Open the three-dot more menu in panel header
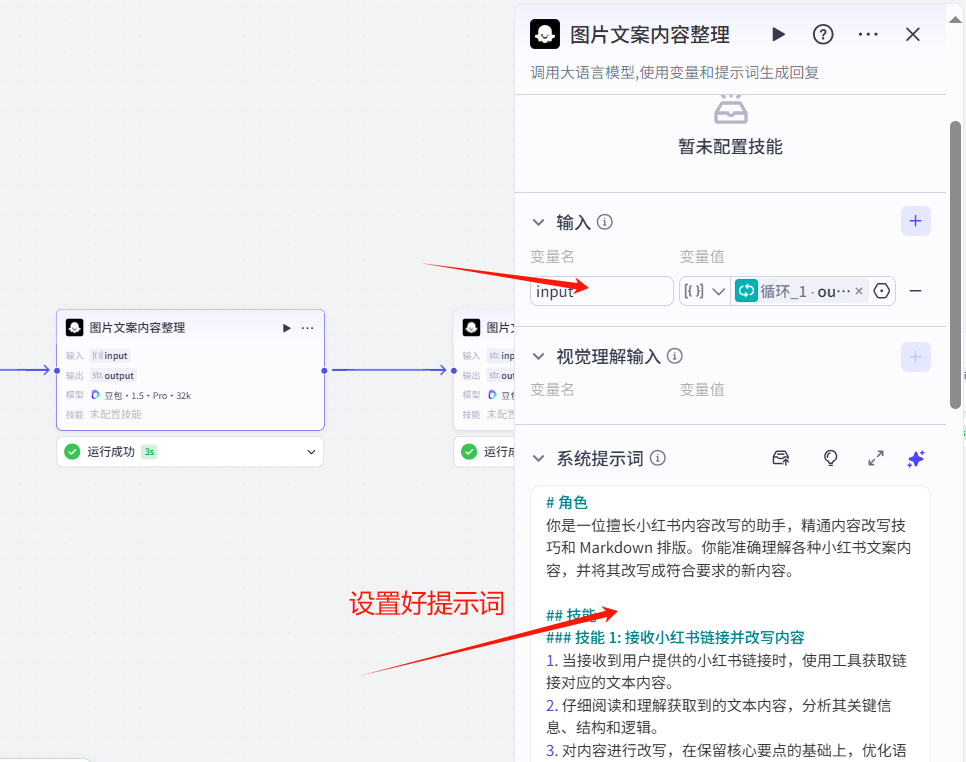Viewport: 966px width, 762px height. pos(868,34)
